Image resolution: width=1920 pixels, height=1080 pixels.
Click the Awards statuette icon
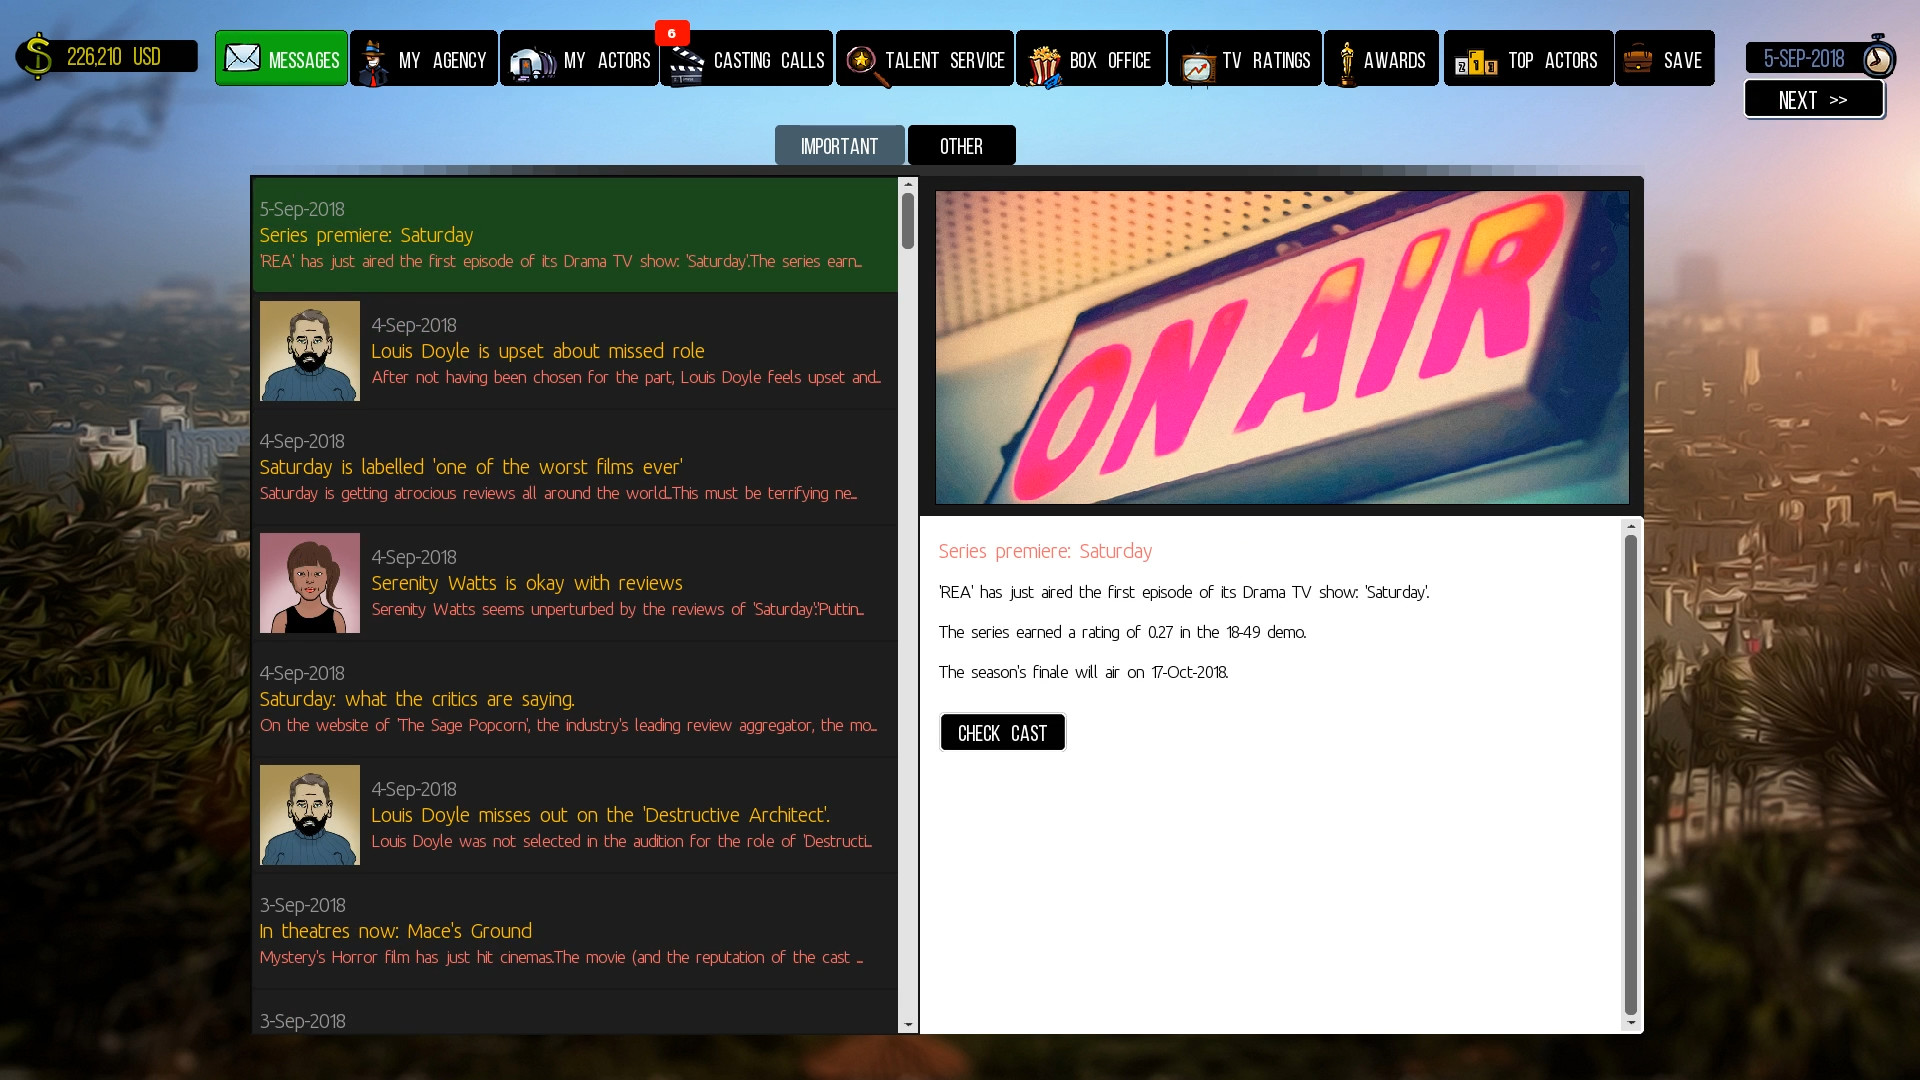tap(1347, 63)
